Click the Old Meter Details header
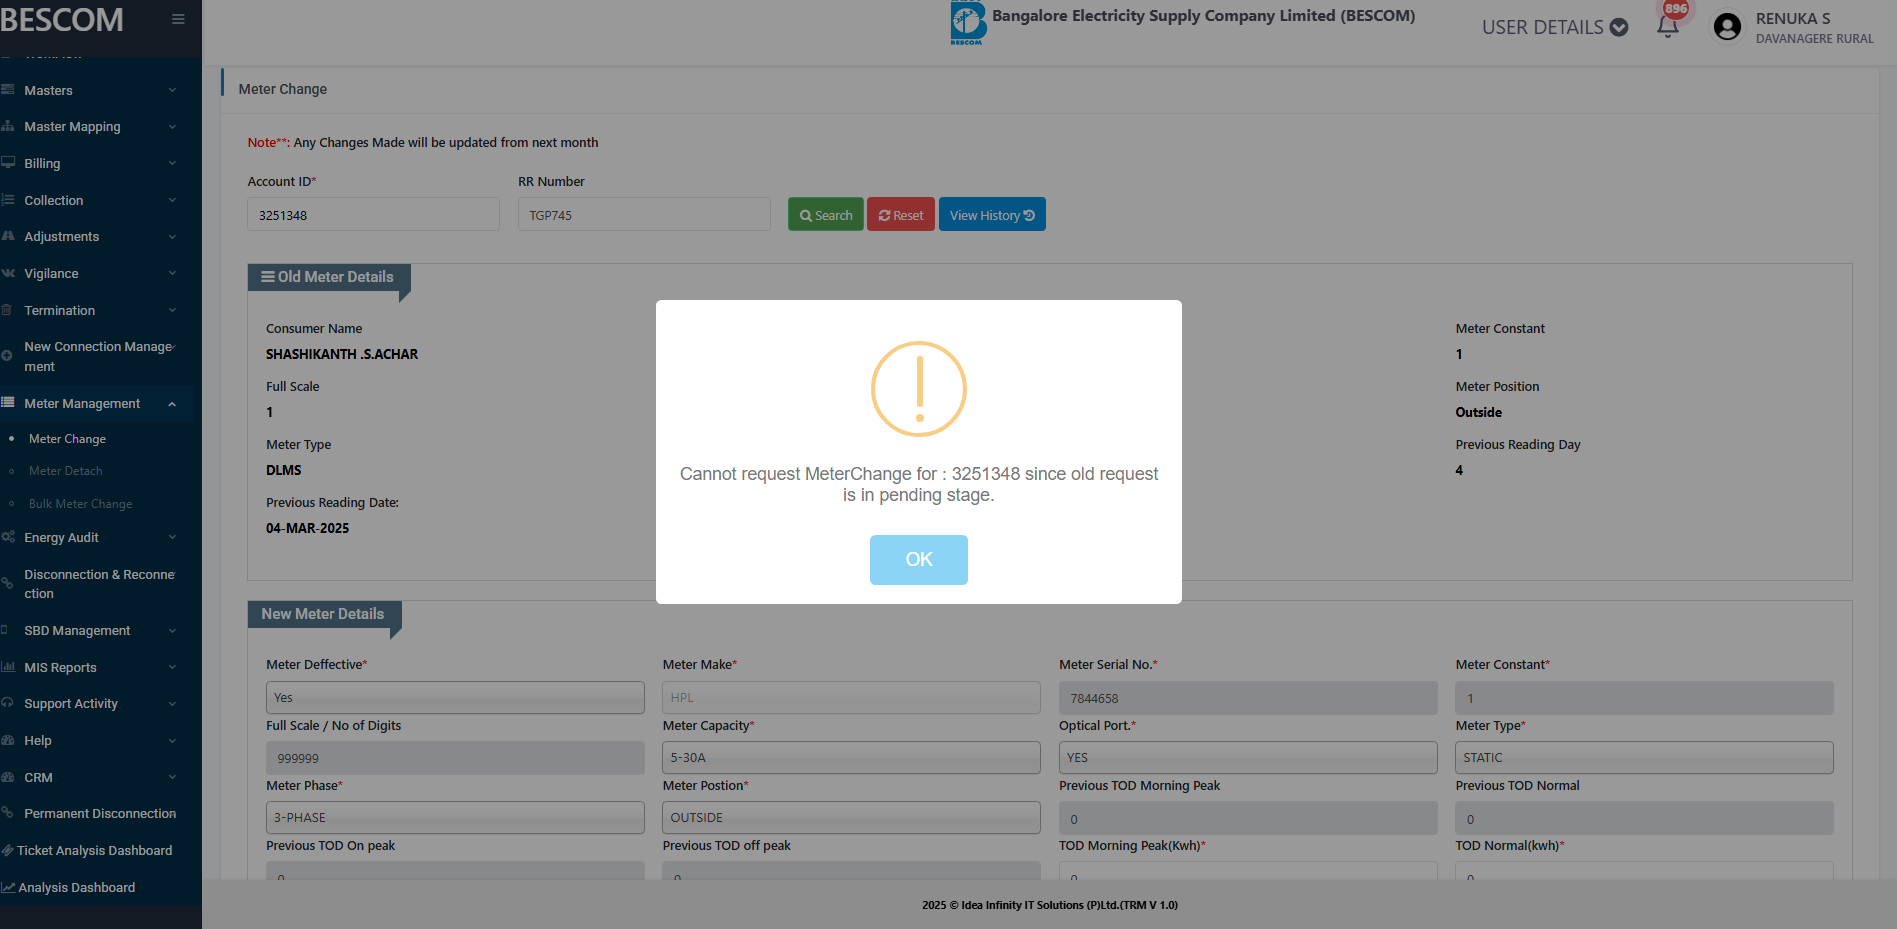This screenshot has width=1897, height=929. pyautogui.click(x=329, y=277)
